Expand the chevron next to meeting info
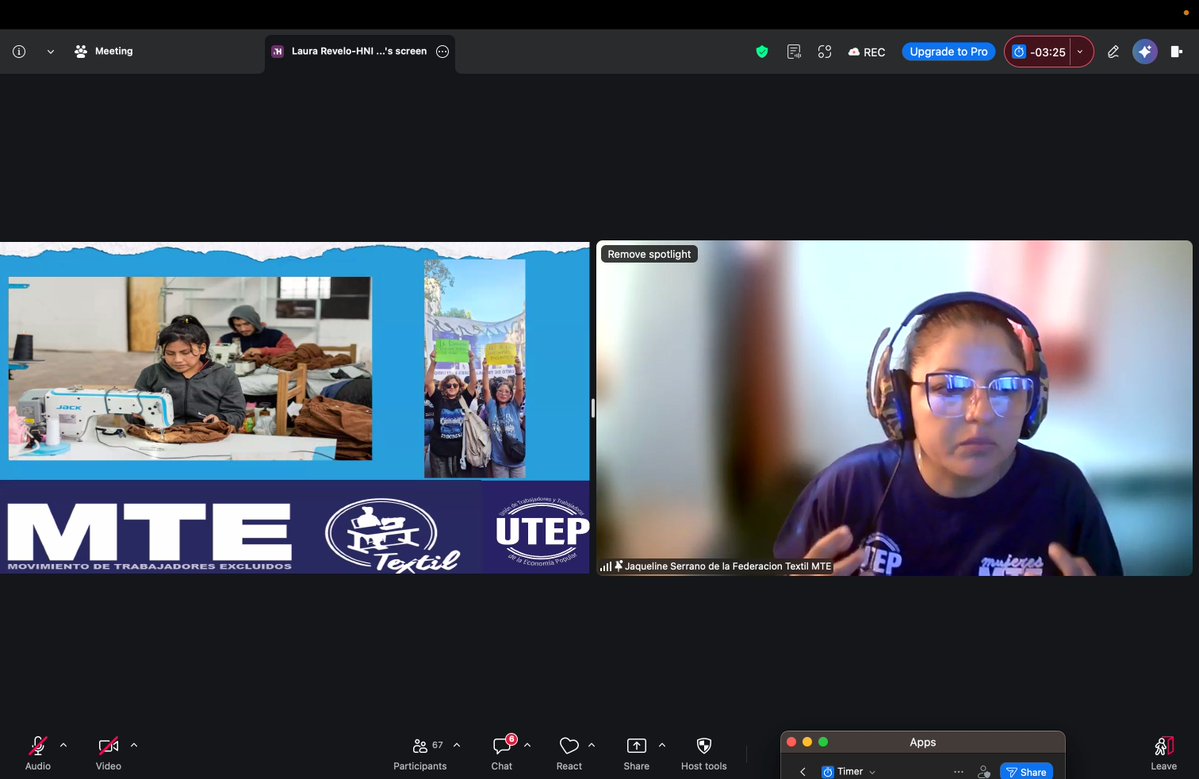 pos(50,52)
